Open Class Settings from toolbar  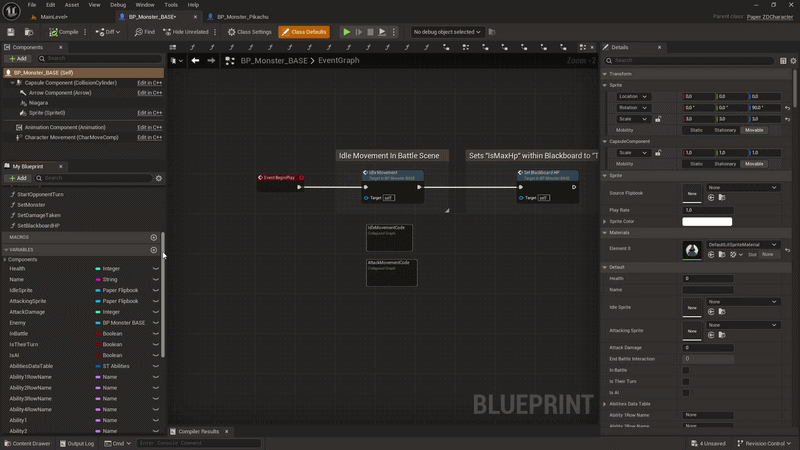click(249, 32)
